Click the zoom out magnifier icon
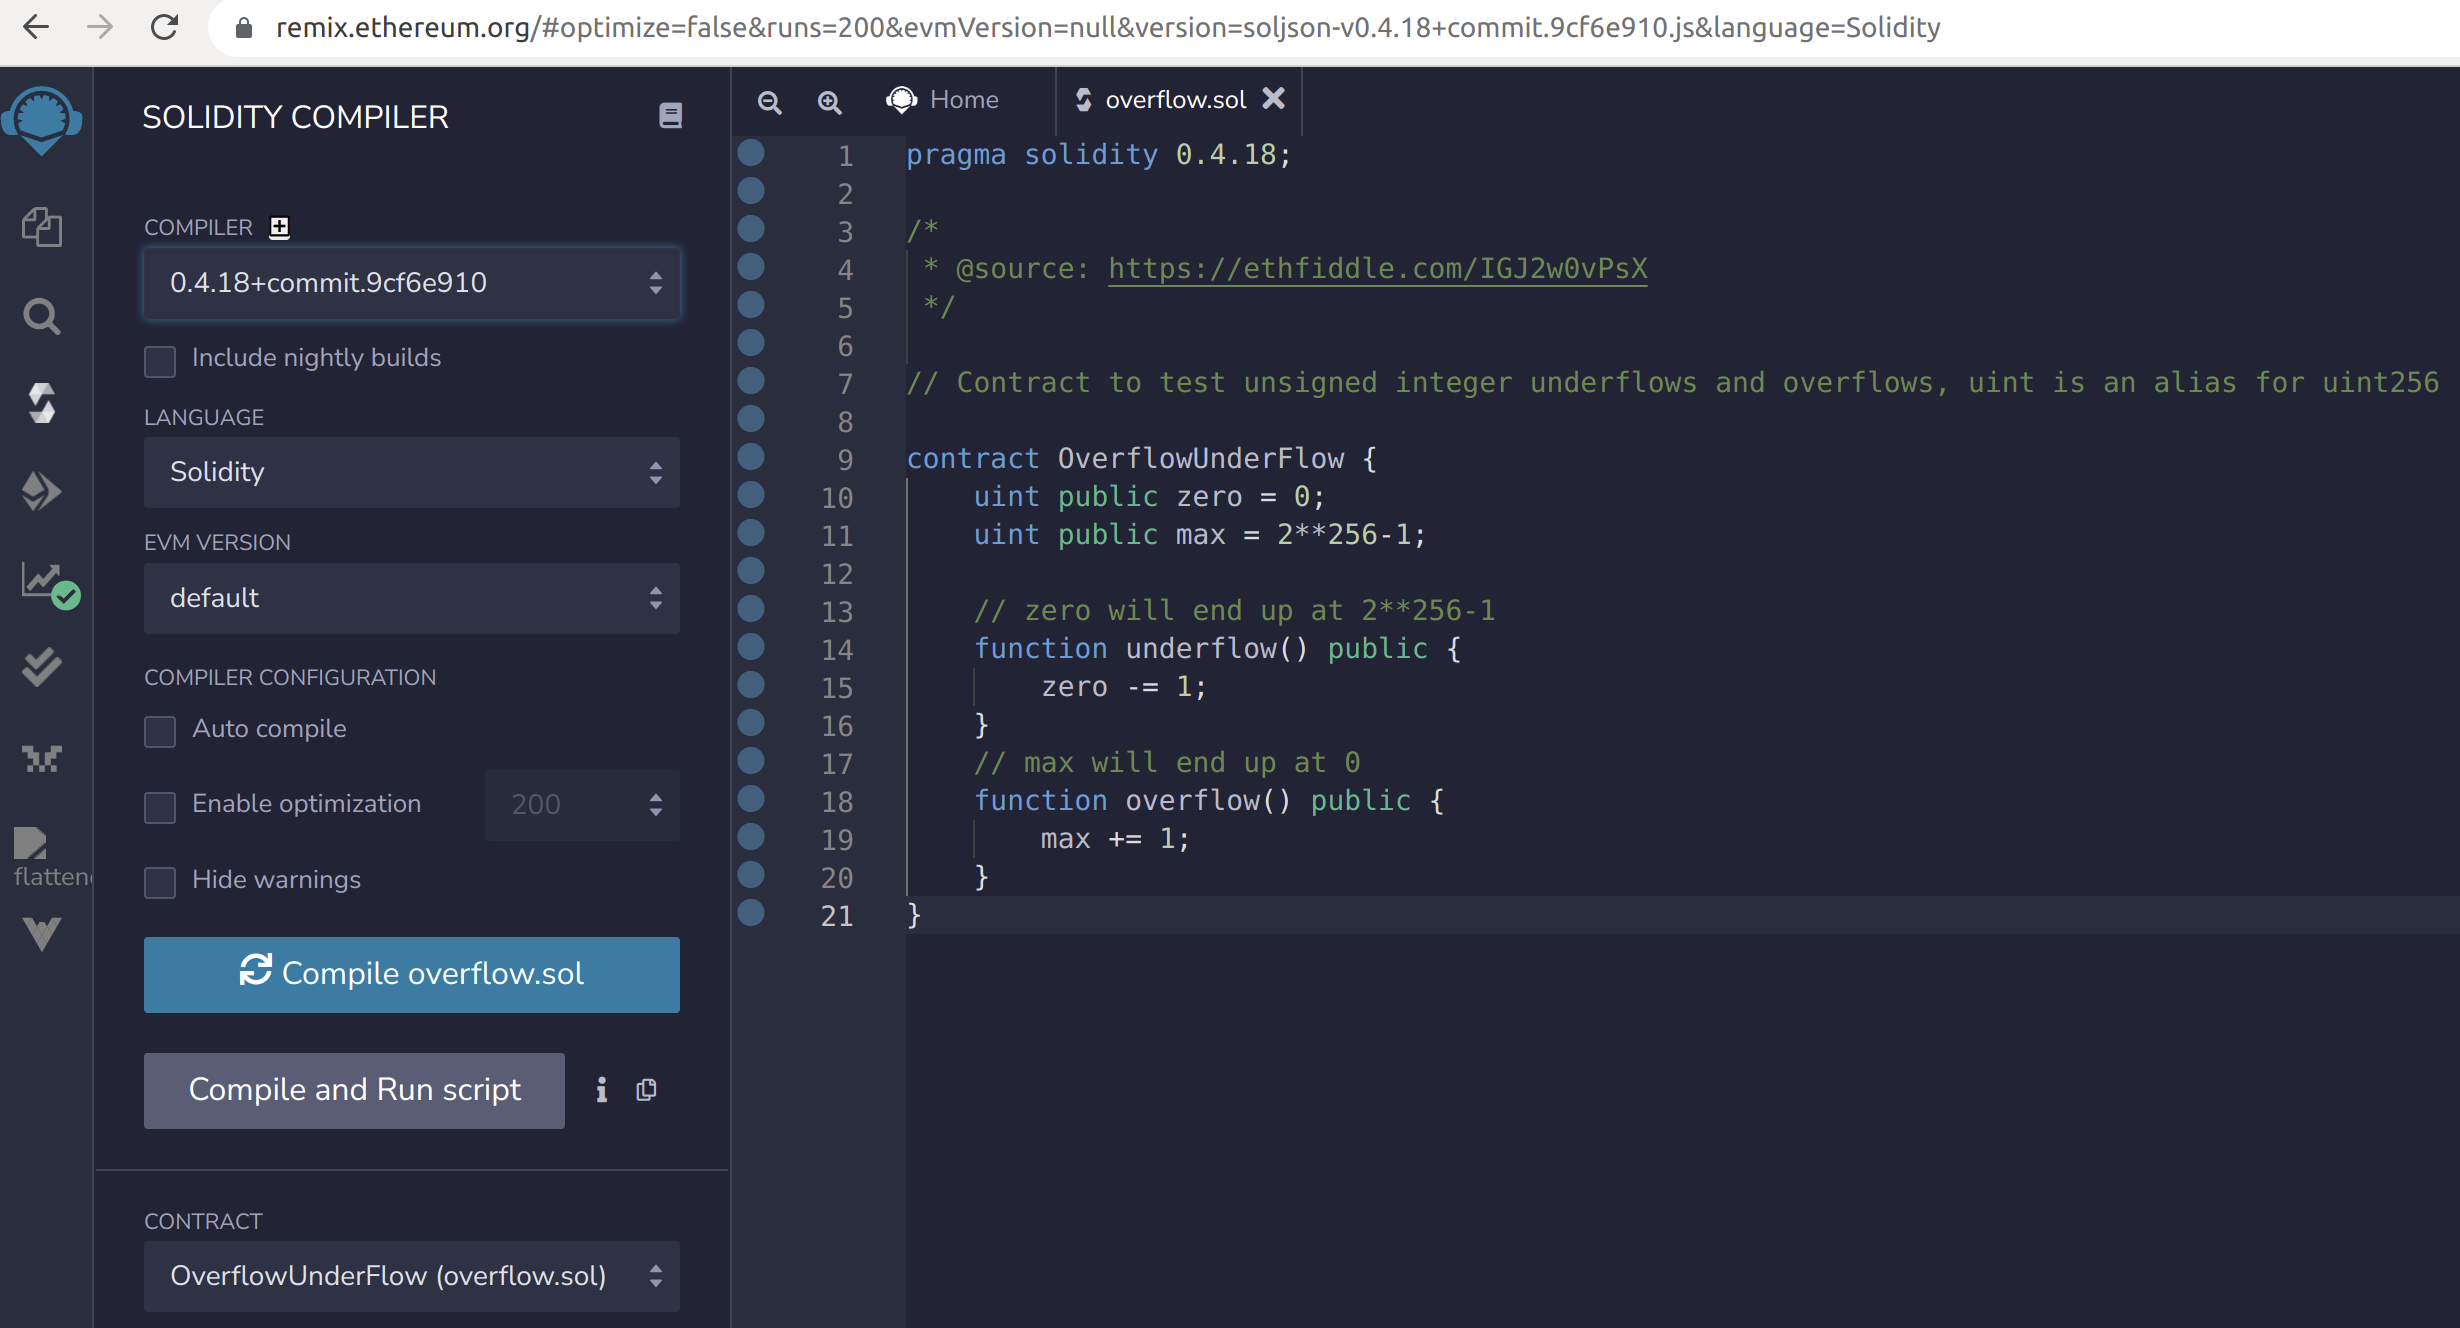This screenshot has width=2460, height=1328. pyautogui.click(x=769, y=102)
